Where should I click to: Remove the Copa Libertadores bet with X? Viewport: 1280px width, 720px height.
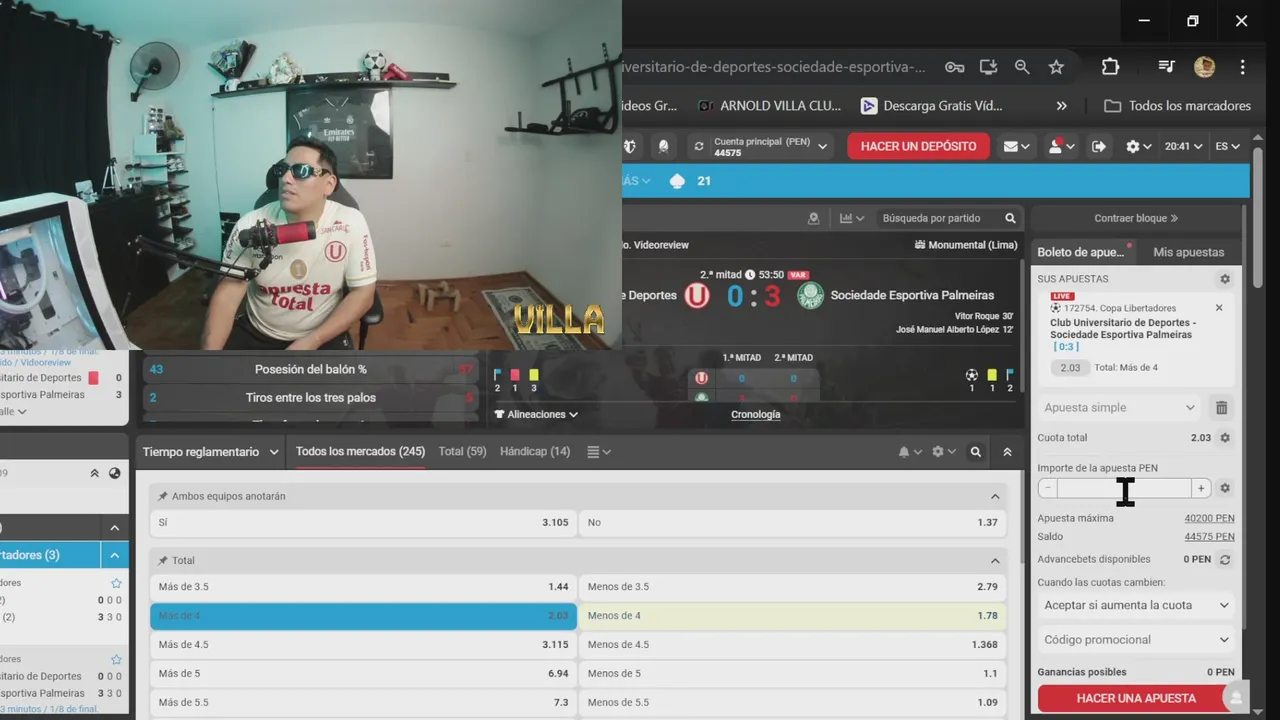[x=1219, y=308]
